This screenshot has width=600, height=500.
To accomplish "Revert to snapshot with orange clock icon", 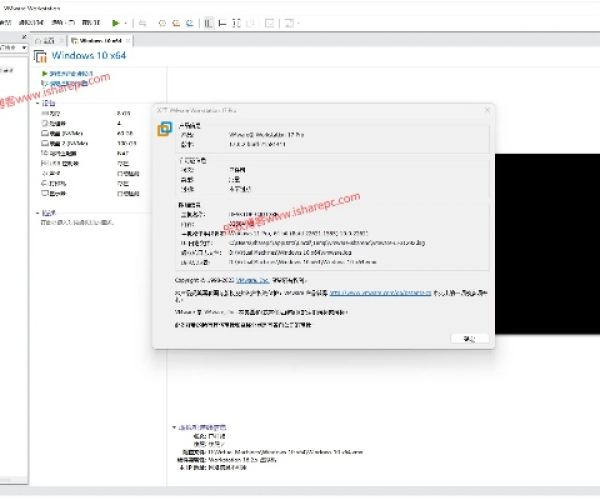I will (176, 23).
